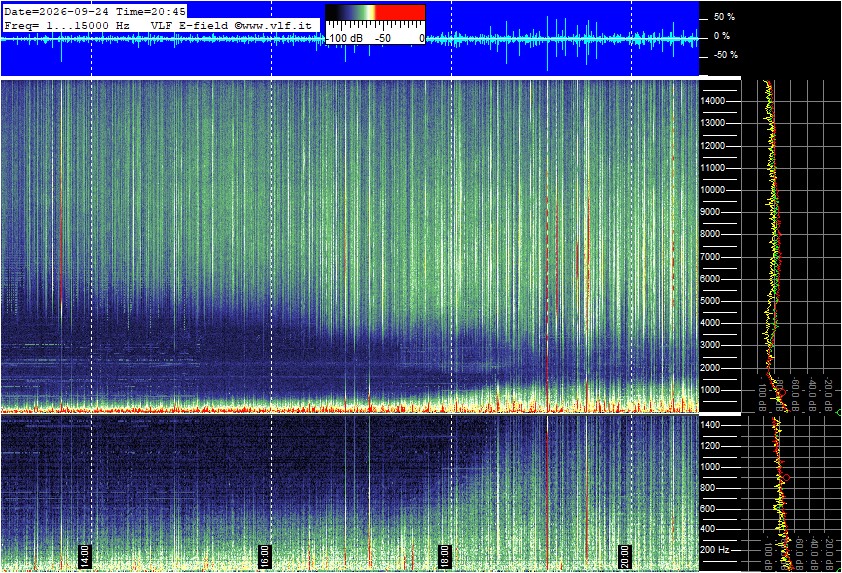Image resolution: width=842 pixels, height=573 pixels.
Task: Click the 3000 frequency axis label
Action: coord(710,345)
